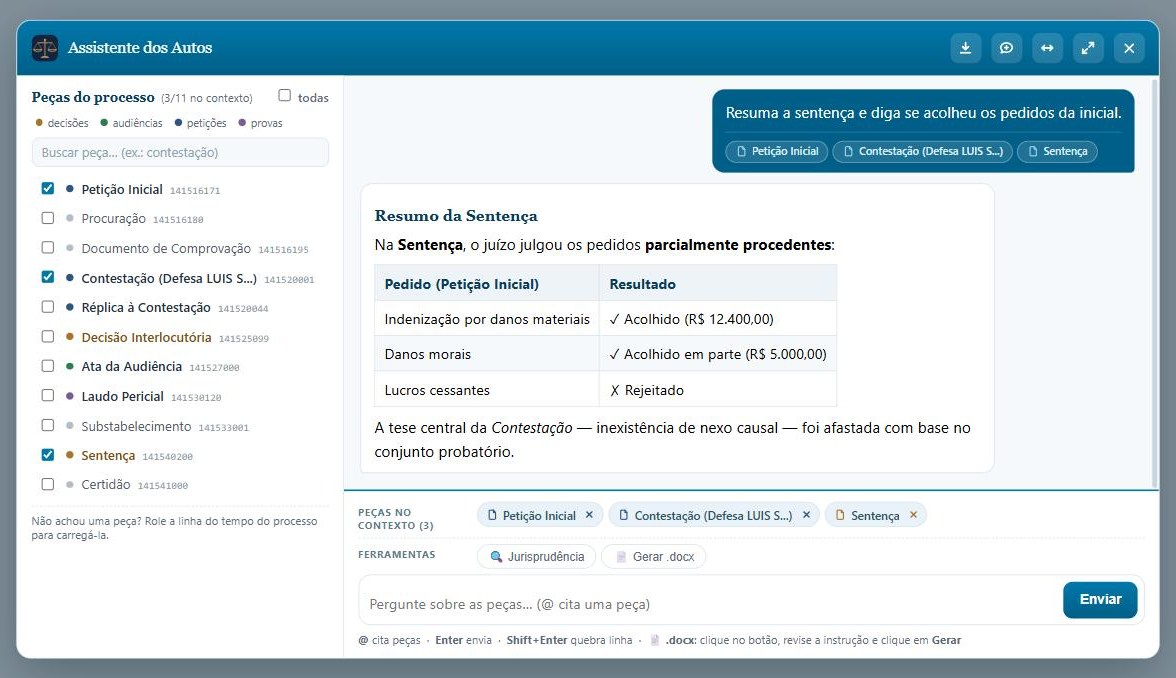Remove Sentença chip from context
Image resolution: width=1176 pixels, height=678 pixels.
coord(914,514)
